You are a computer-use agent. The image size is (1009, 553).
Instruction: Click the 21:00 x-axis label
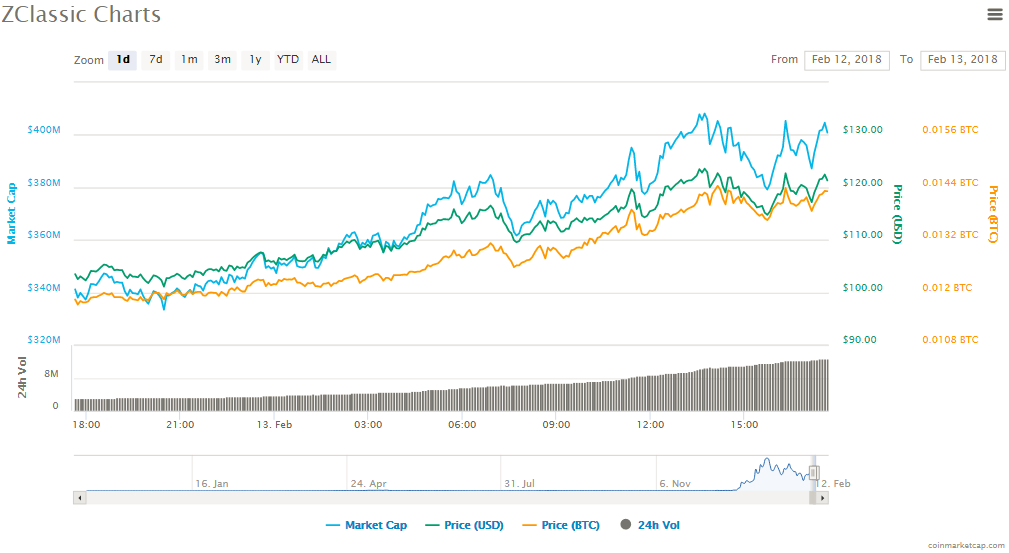tap(180, 425)
